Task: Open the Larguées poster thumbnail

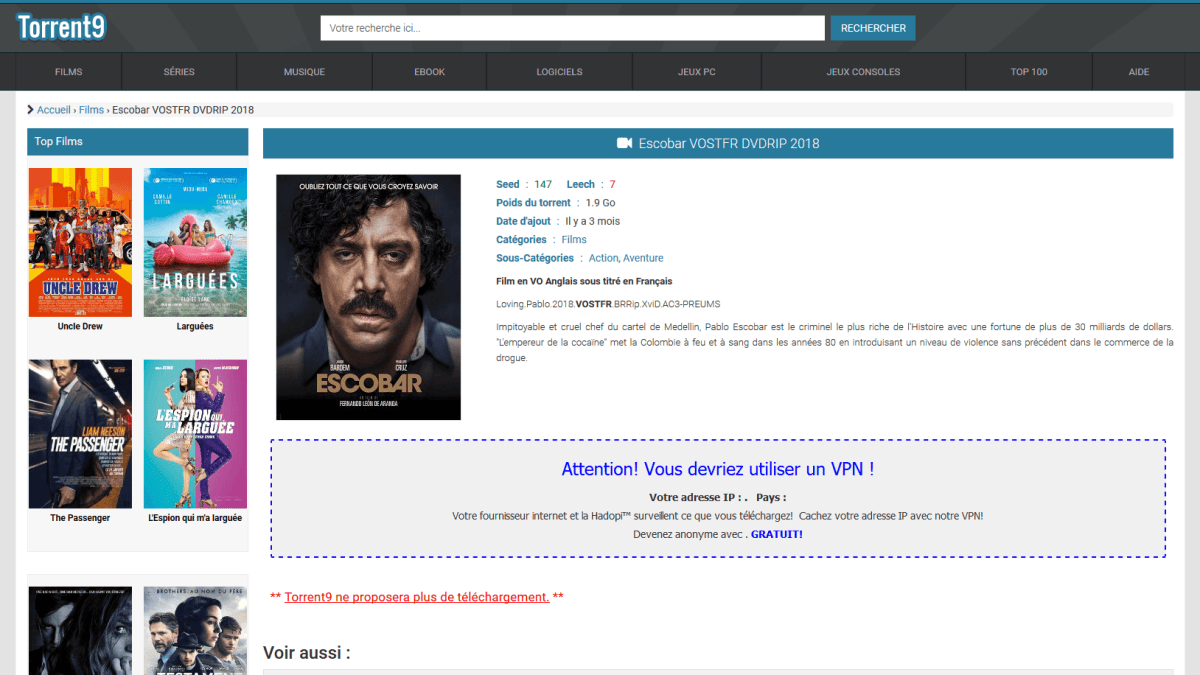Action: (x=195, y=242)
